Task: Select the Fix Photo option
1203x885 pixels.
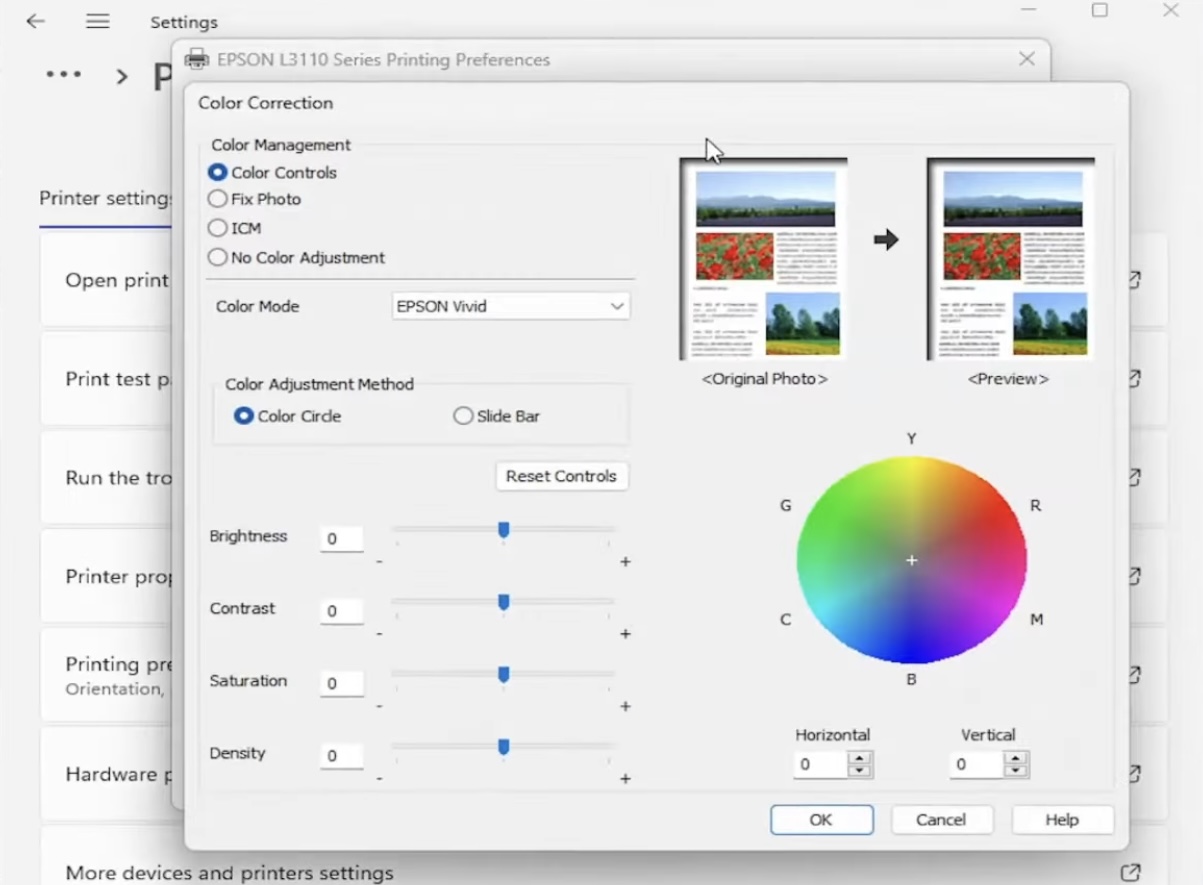Action: 217,199
